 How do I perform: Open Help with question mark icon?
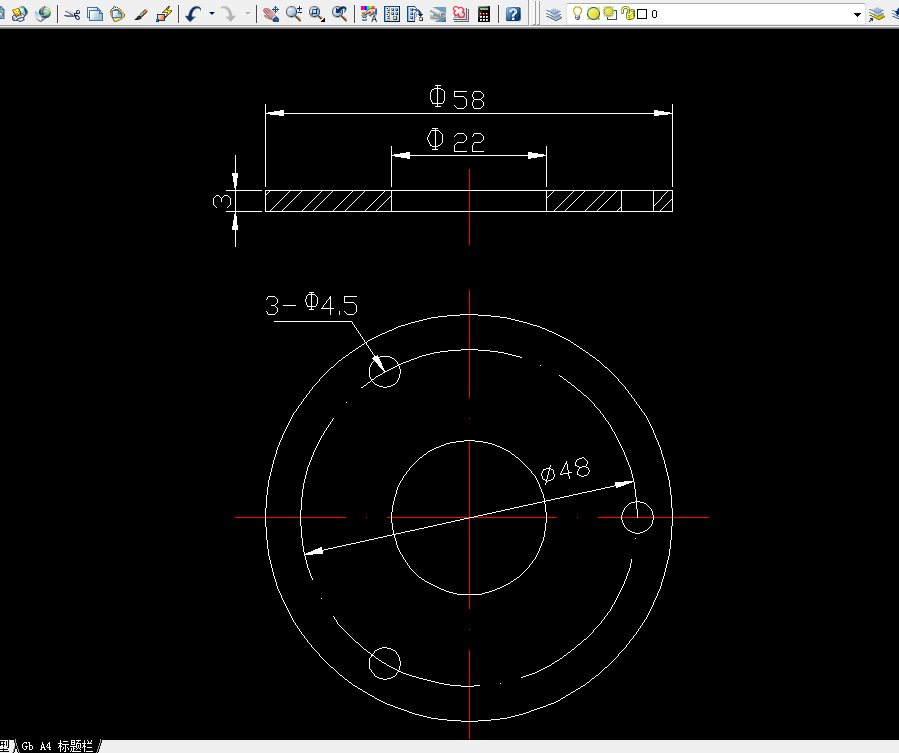(x=513, y=14)
